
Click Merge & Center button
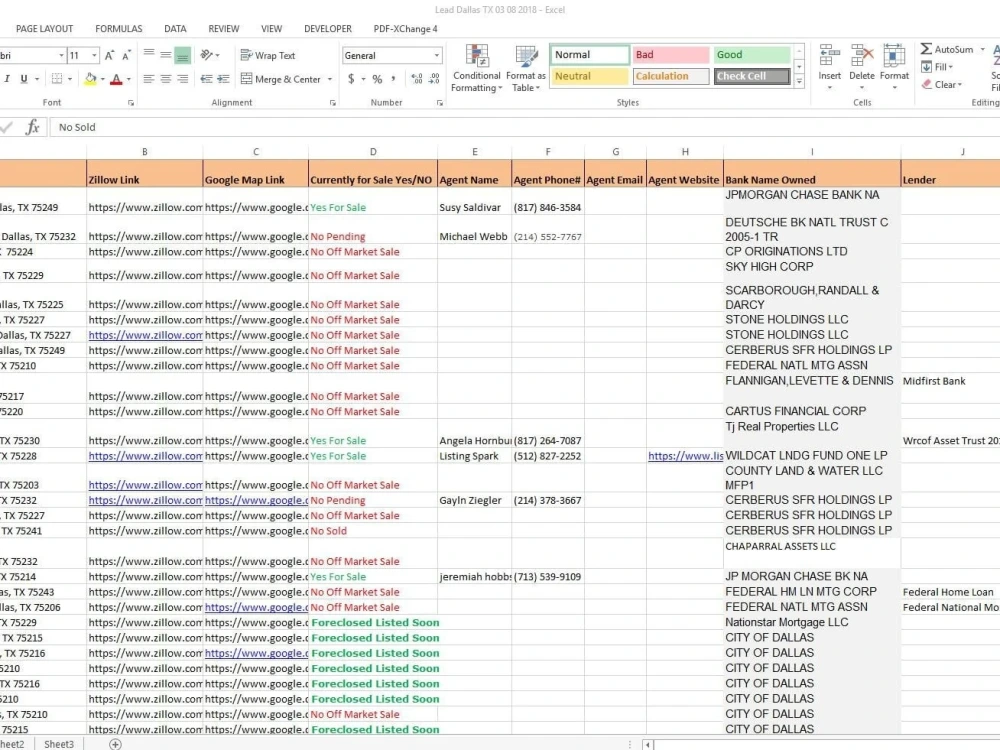[281, 79]
